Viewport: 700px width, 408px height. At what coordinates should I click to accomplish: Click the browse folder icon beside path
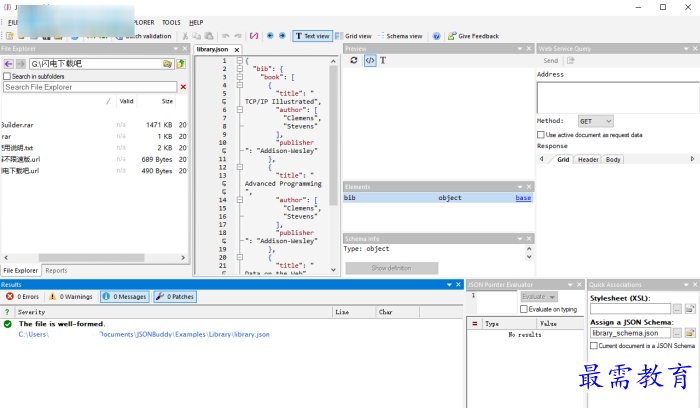point(167,64)
